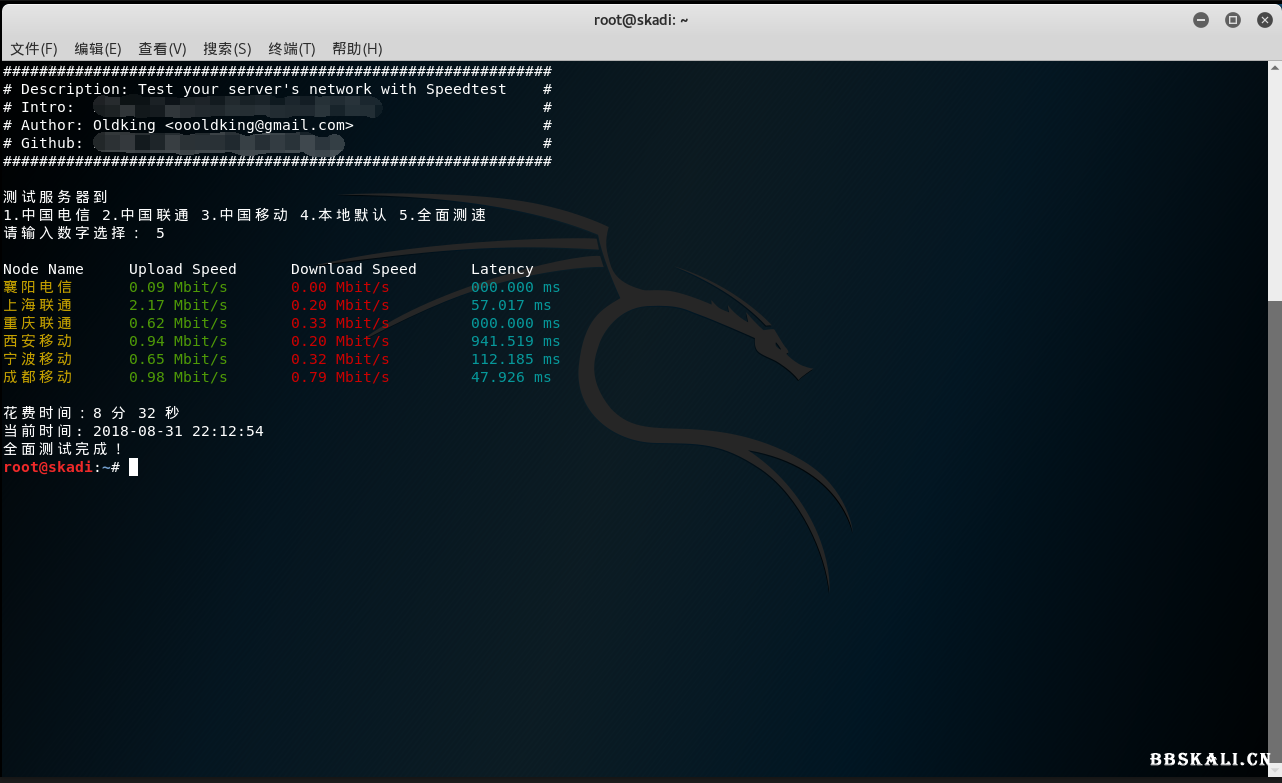Open the 查看(V) menu
Image resolution: width=1282 pixels, height=783 pixels.
click(x=162, y=49)
